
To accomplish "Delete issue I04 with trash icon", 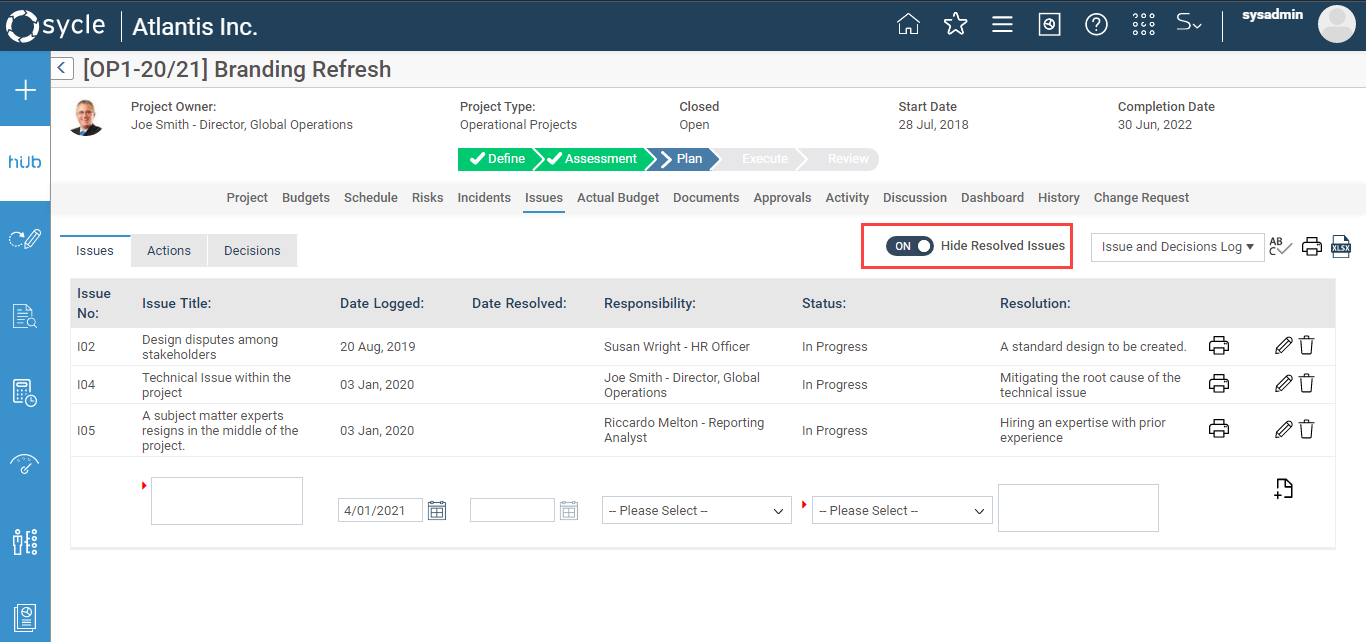I will [x=1306, y=383].
